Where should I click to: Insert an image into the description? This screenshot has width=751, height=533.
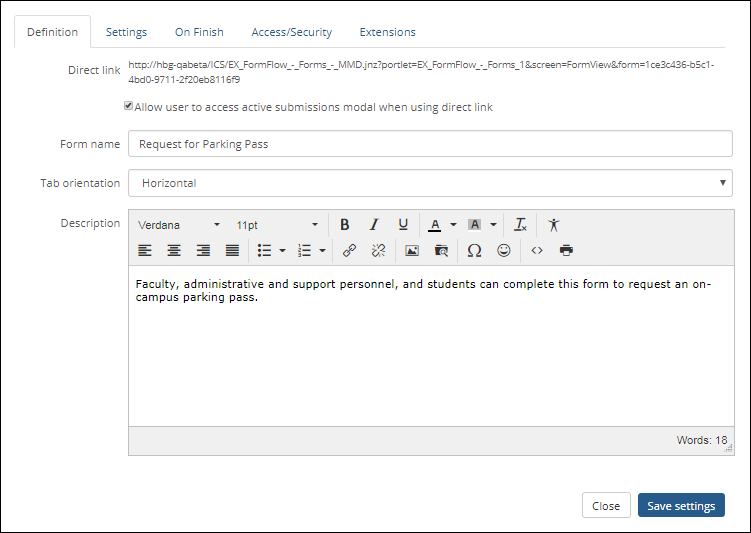coord(411,250)
